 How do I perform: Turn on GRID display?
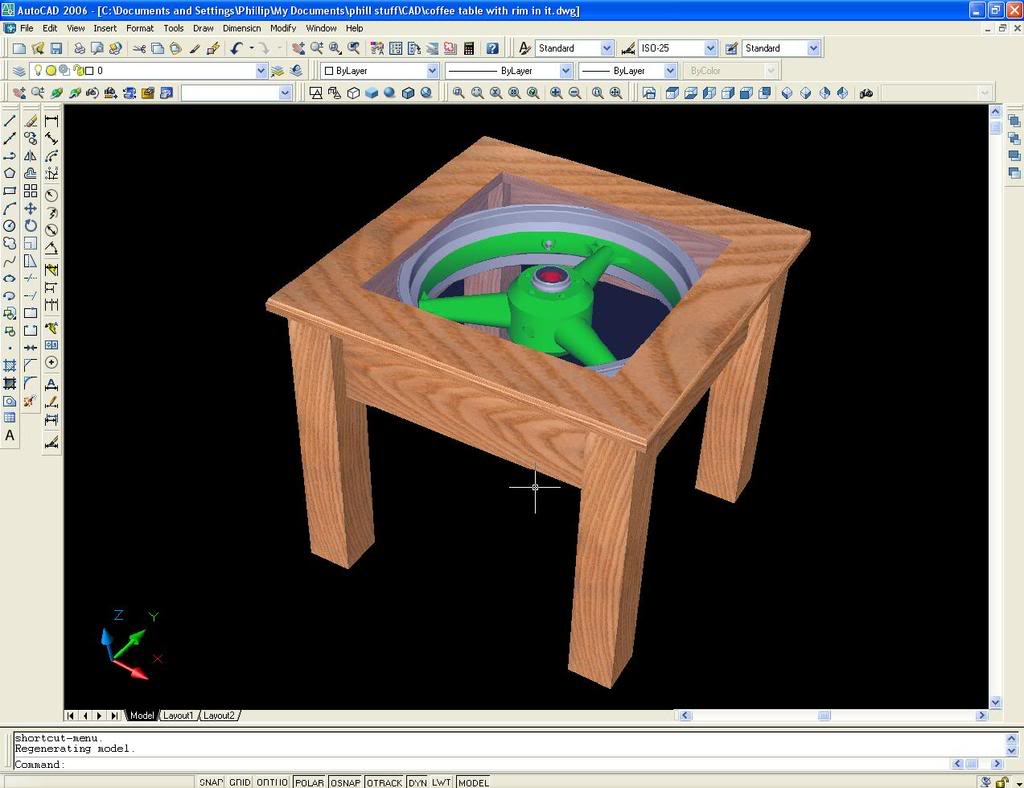[240, 782]
